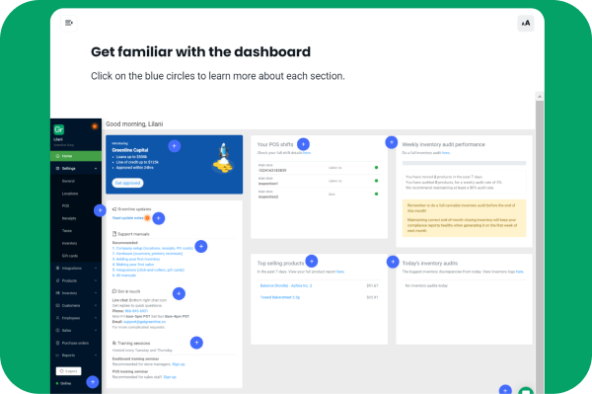This screenshot has width=592, height=394.
Task: Open the lesson menu icon at top left
Action: [69, 23]
